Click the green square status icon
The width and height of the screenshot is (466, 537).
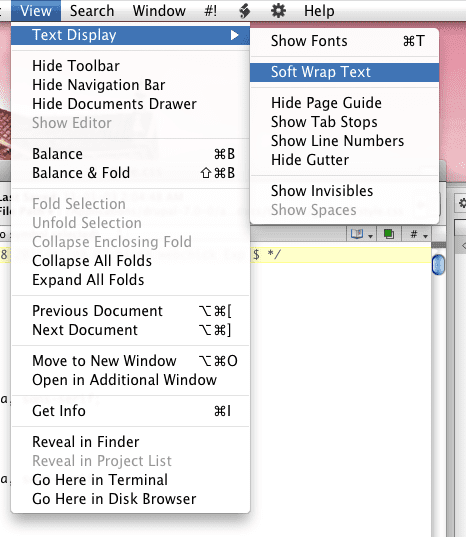tap(389, 234)
